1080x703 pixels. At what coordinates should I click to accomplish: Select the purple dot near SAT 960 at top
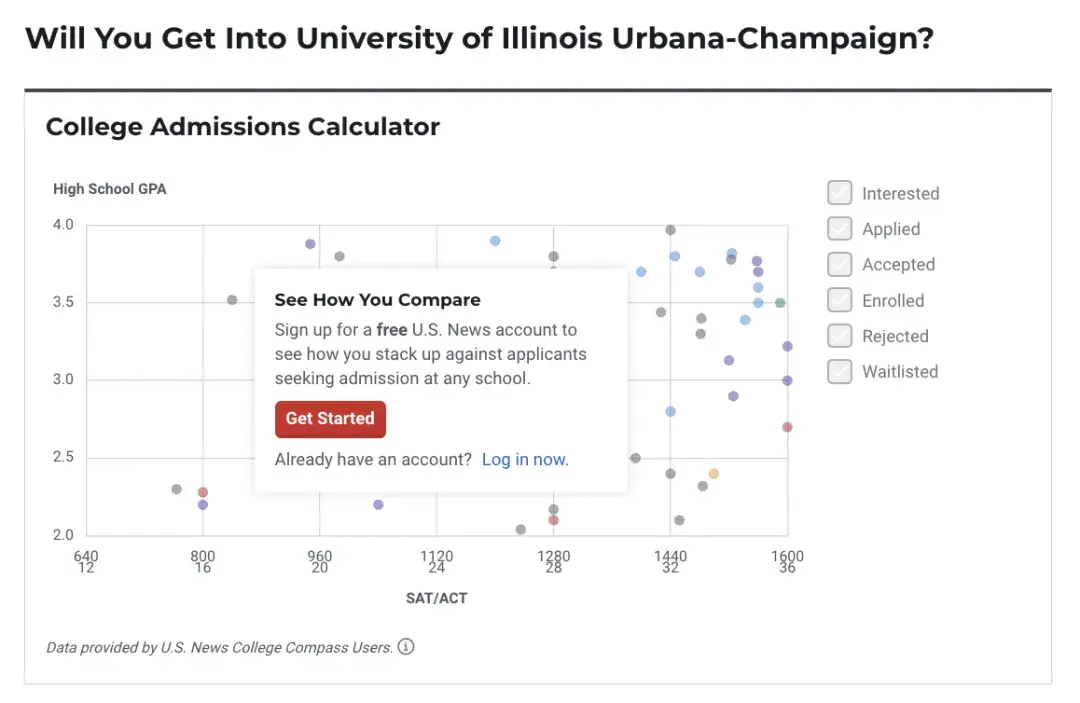[310, 244]
